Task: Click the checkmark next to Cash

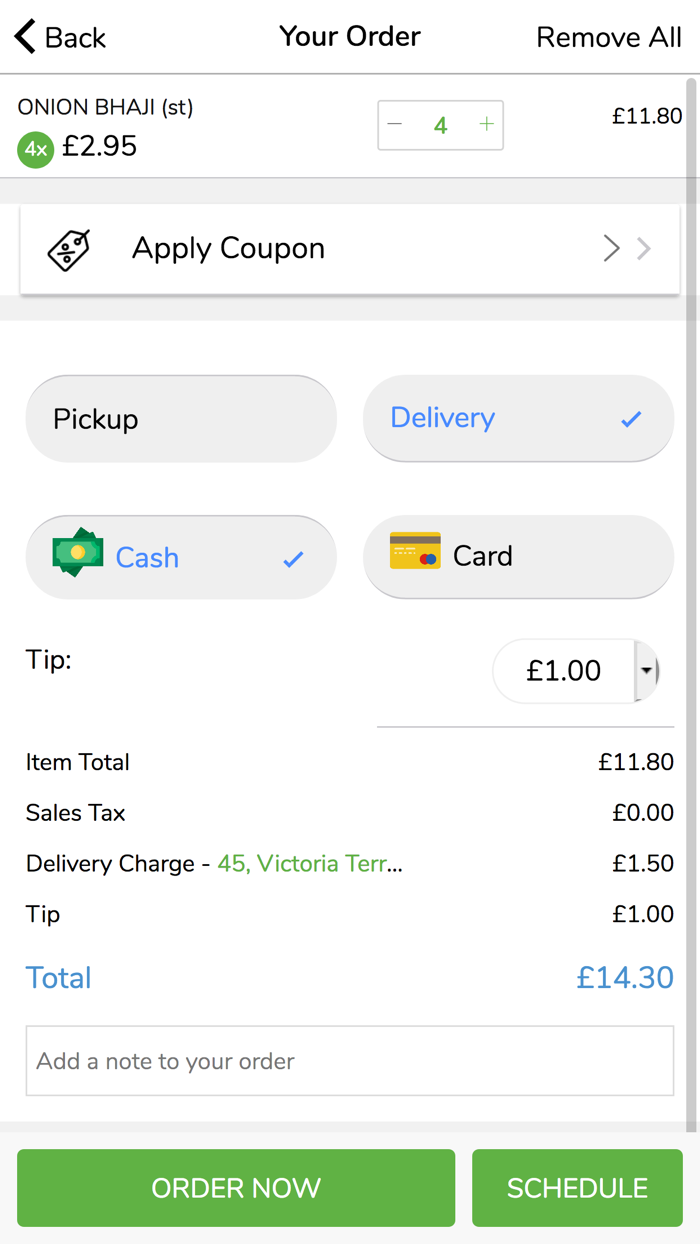Action: (294, 560)
